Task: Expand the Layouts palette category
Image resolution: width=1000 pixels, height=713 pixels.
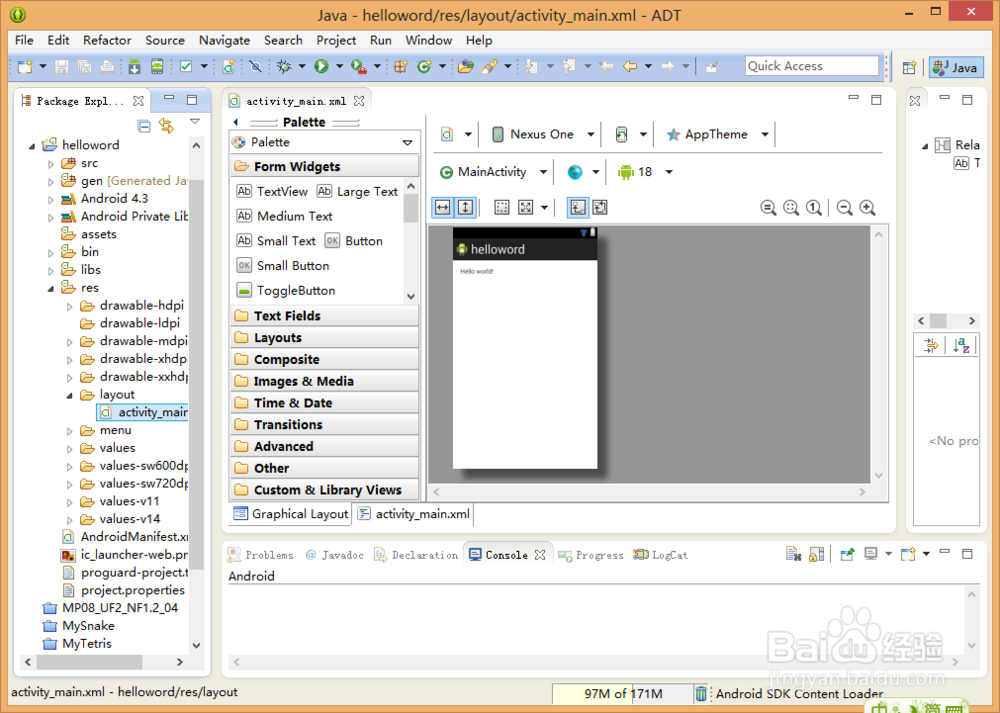Action: [325, 337]
